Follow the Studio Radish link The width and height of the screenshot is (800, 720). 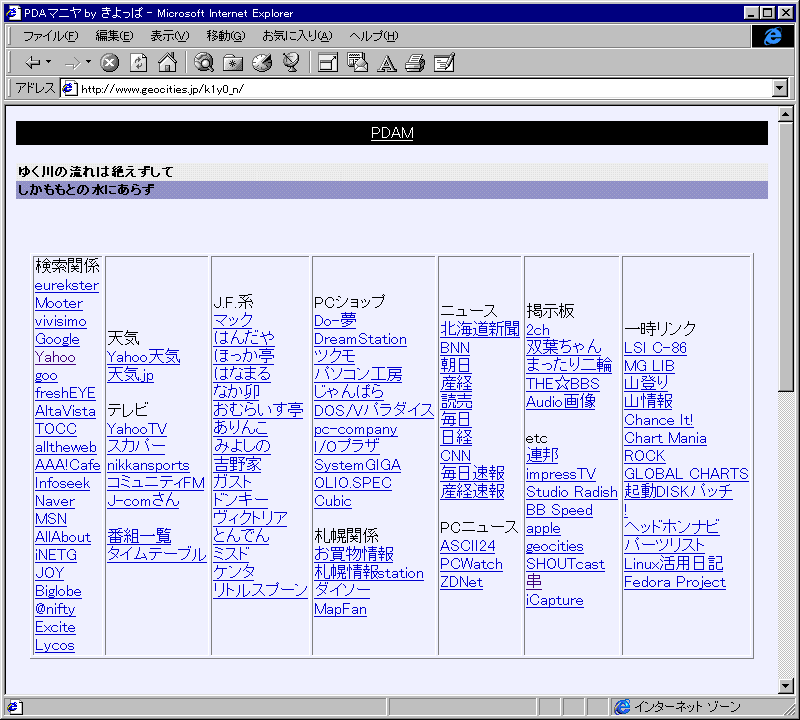click(571, 492)
